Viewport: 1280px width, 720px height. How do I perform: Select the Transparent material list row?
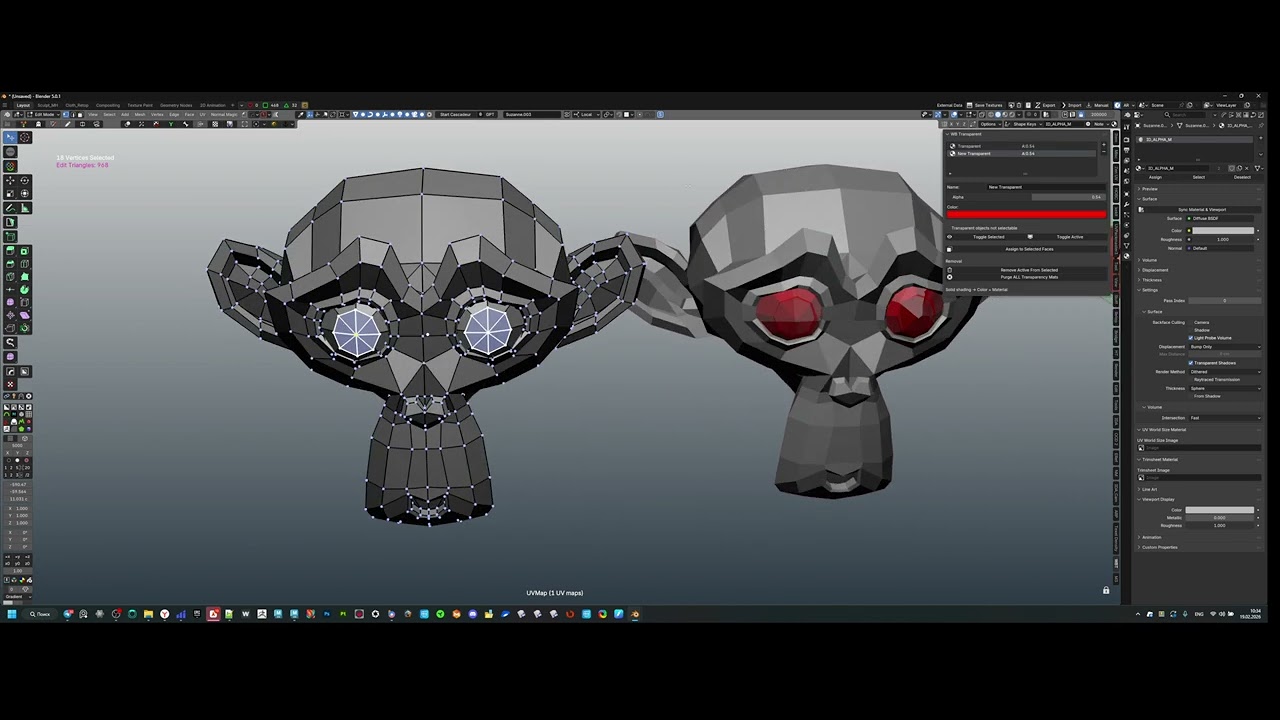tap(1022, 146)
